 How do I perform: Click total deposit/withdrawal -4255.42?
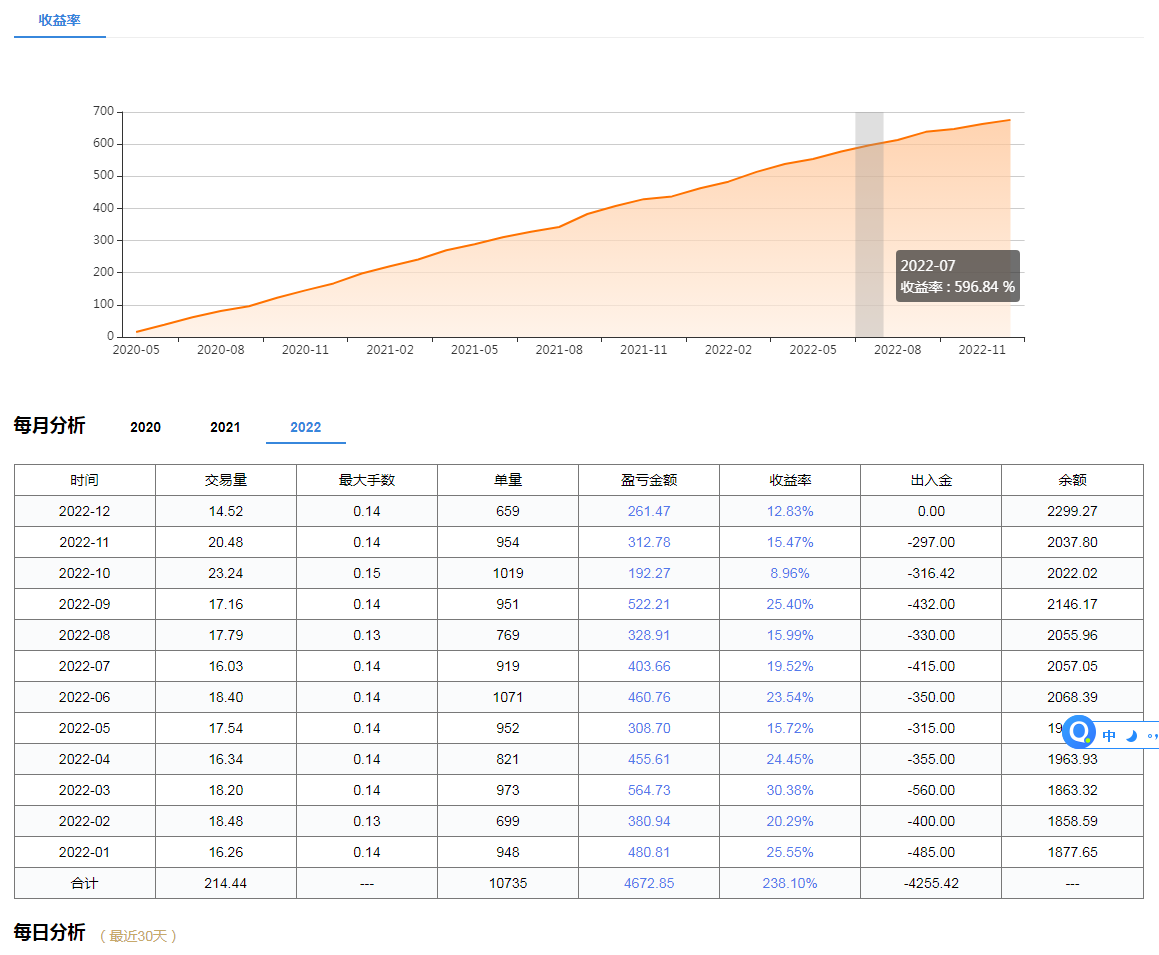coord(931,884)
